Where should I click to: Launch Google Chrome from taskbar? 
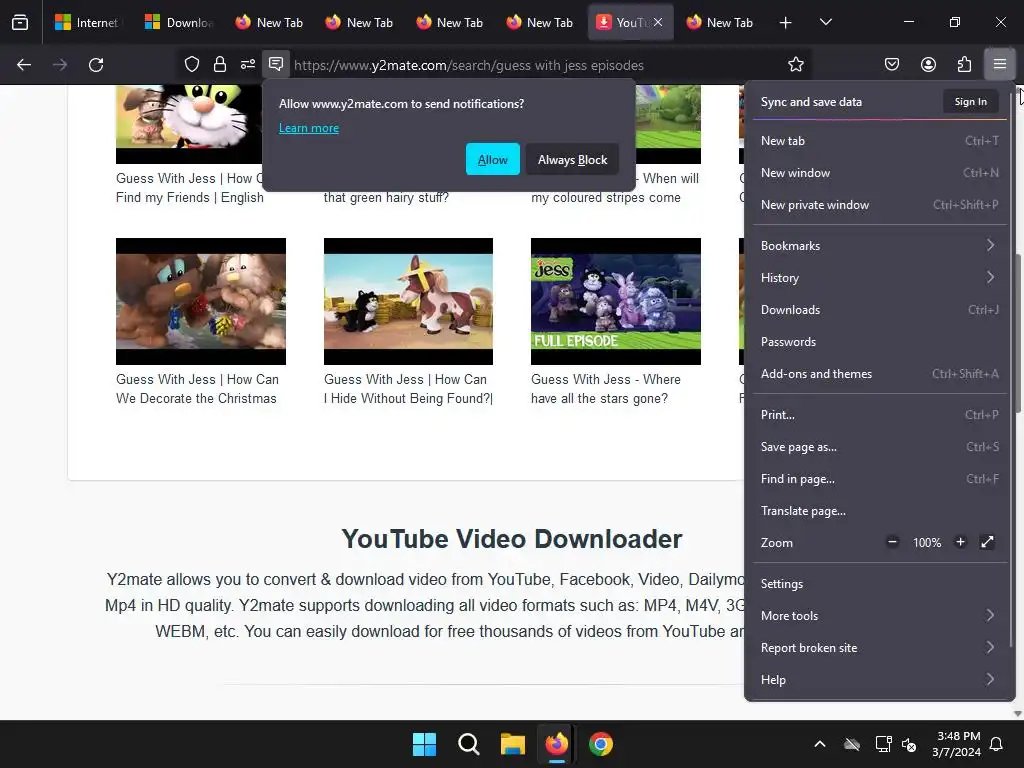click(x=601, y=744)
